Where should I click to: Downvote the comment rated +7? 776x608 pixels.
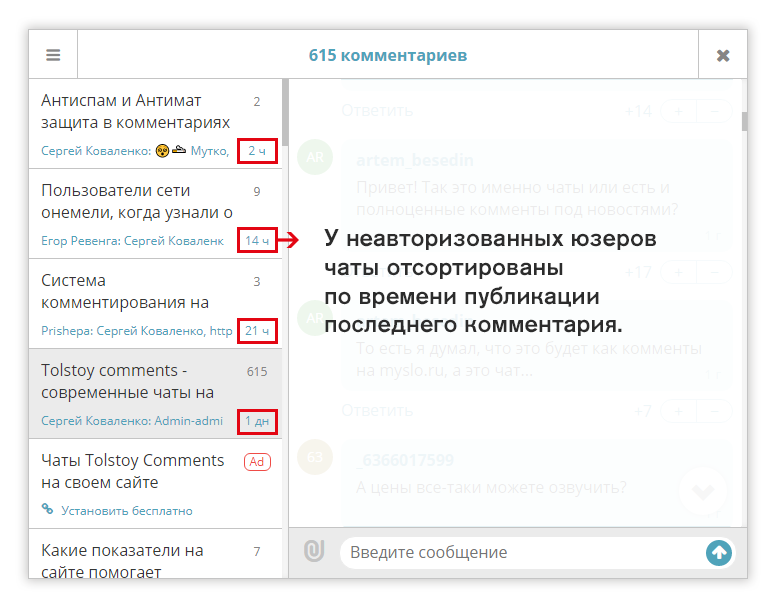pyautogui.click(x=714, y=411)
